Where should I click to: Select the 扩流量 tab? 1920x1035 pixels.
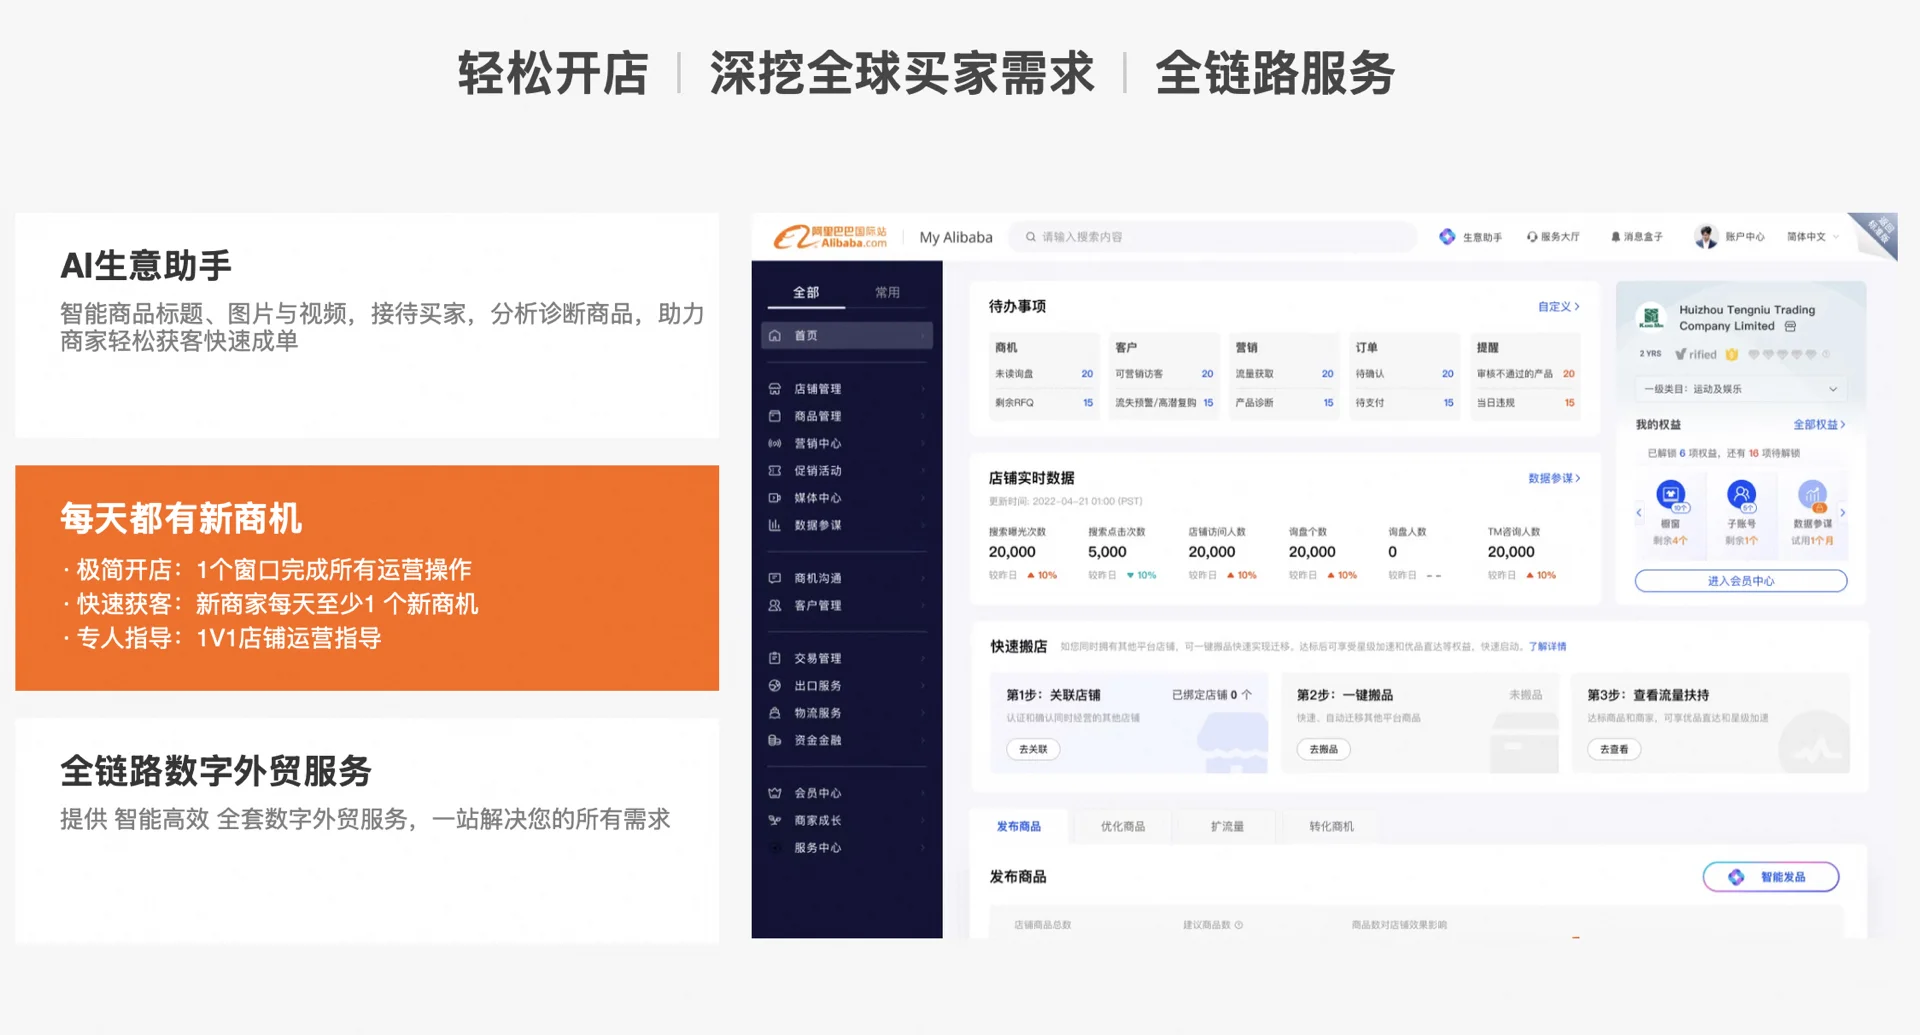click(1227, 826)
